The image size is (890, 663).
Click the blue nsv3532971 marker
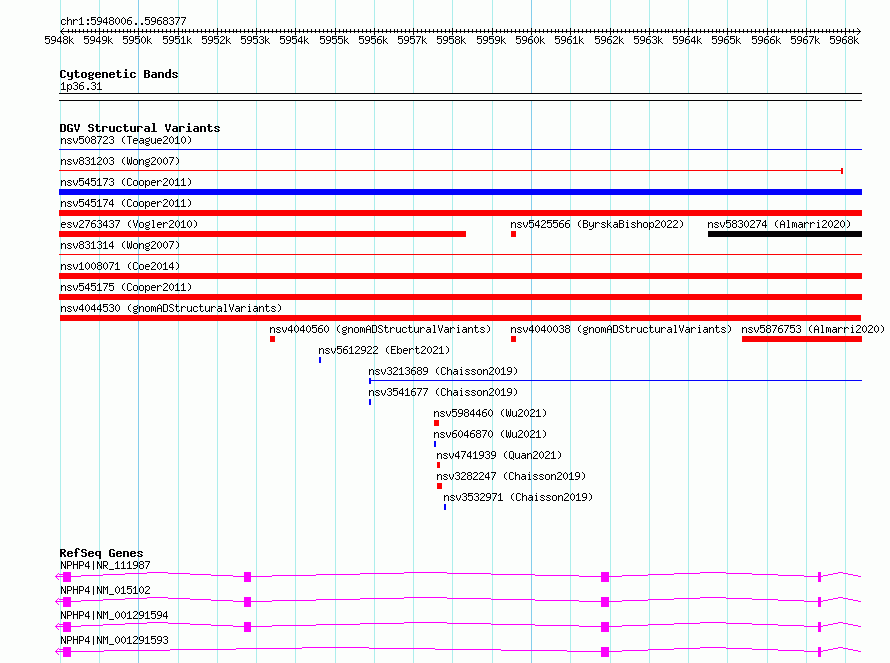[445, 507]
